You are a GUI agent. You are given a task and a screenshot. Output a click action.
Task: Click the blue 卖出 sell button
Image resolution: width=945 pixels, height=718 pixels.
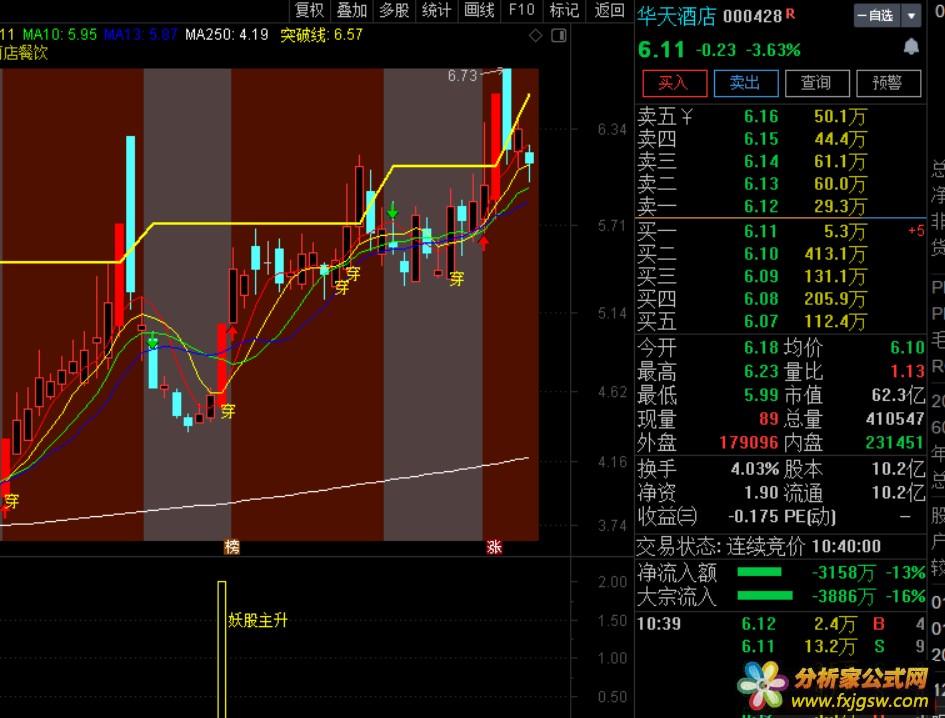point(746,83)
